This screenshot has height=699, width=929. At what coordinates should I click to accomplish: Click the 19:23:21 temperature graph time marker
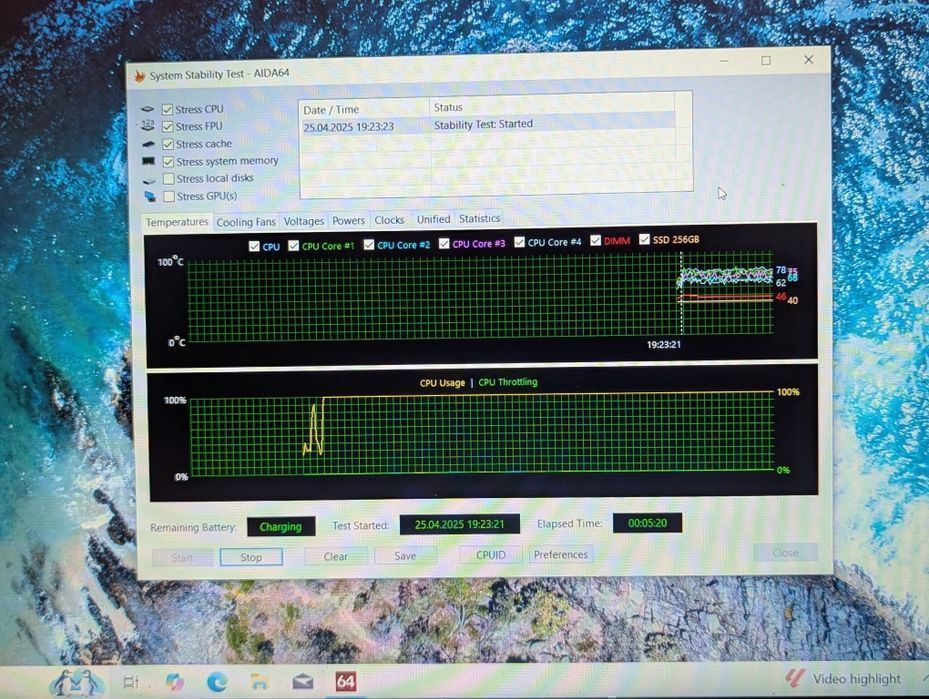point(664,345)
